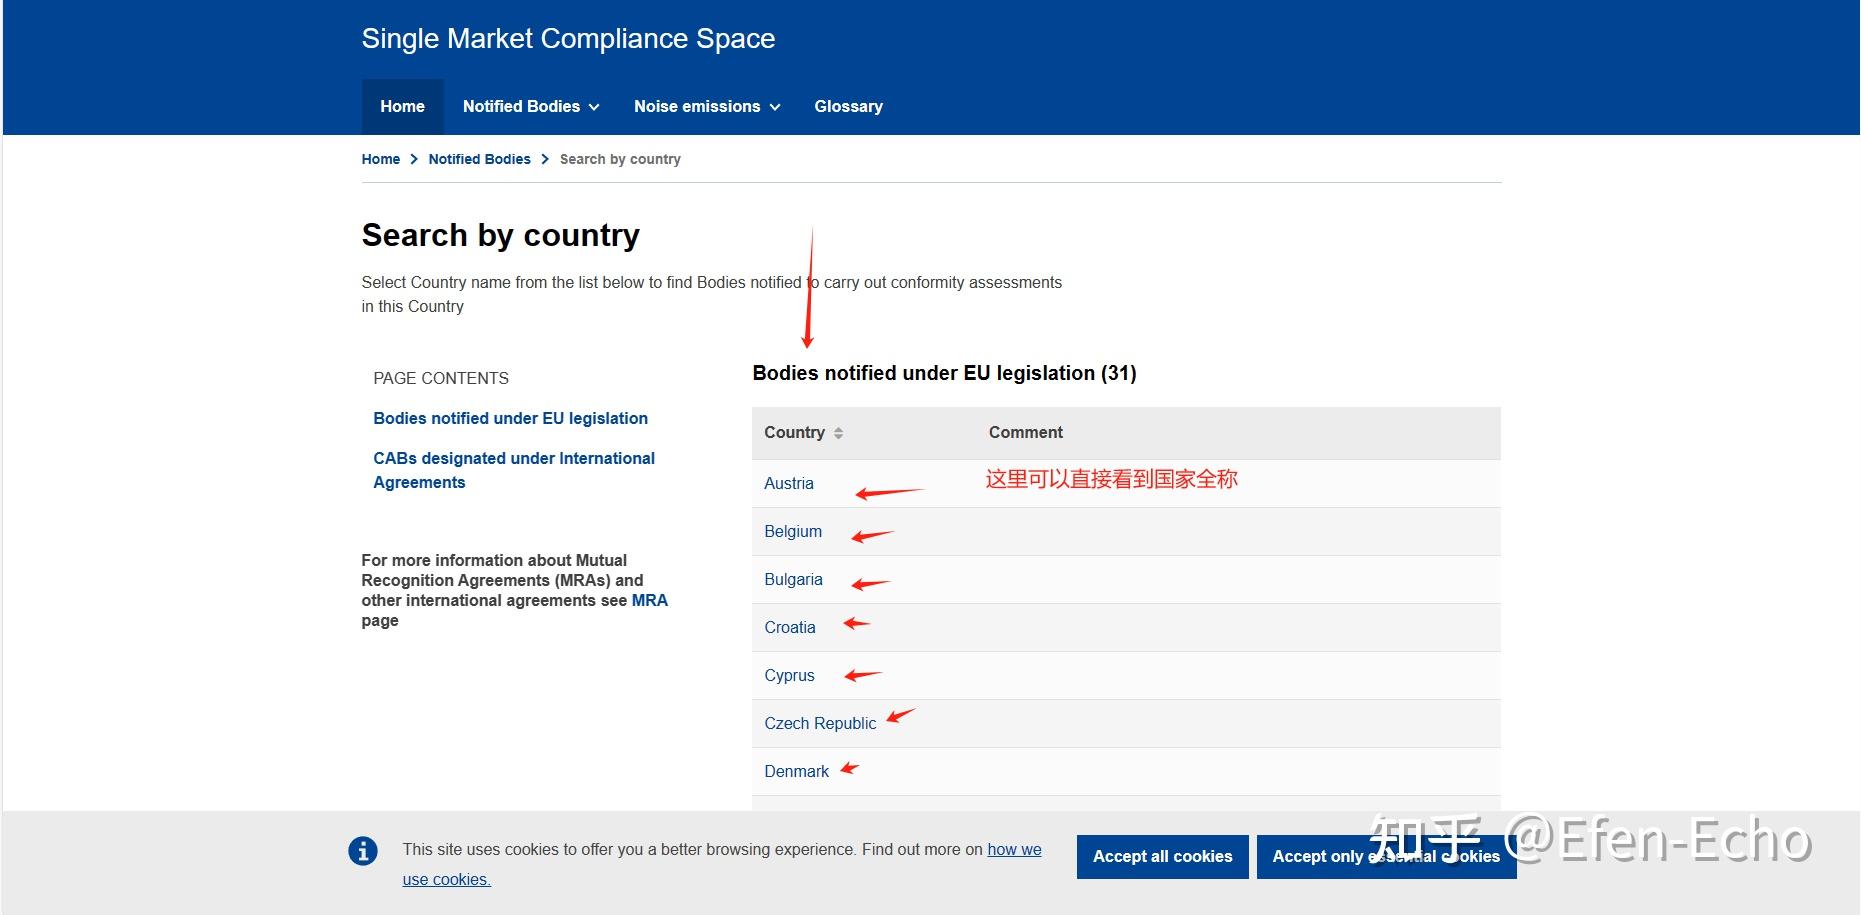Open the Glossary menu item
This screenshot has width=1861, height=915.
(848, 107)
